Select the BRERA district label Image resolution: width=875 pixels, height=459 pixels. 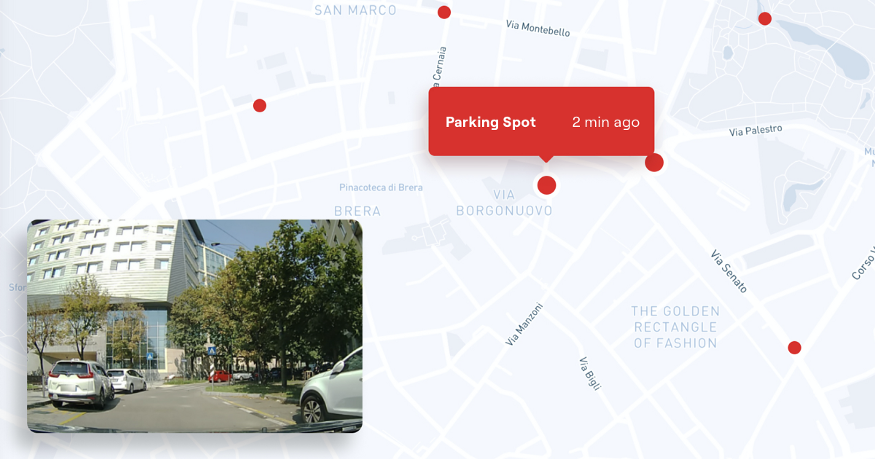pyautogui.click(x=358, y=211)
